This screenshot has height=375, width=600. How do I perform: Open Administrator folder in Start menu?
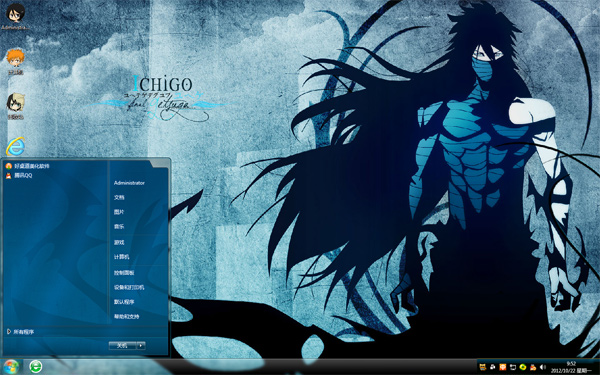(x=129, y=183)
